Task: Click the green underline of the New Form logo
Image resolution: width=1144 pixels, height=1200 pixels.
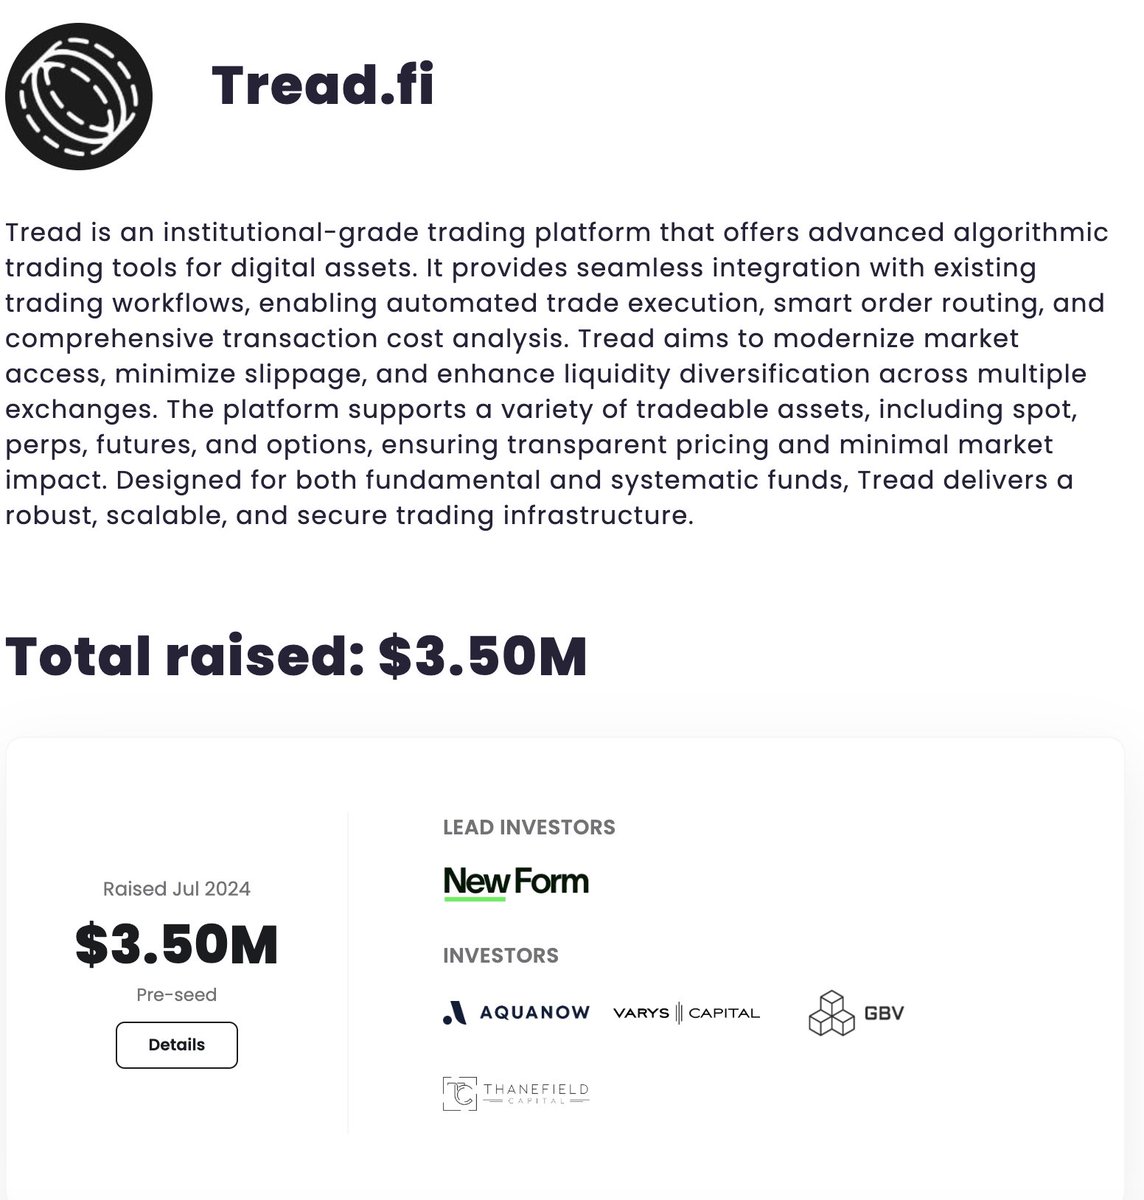Action: (x=474, y=899)
